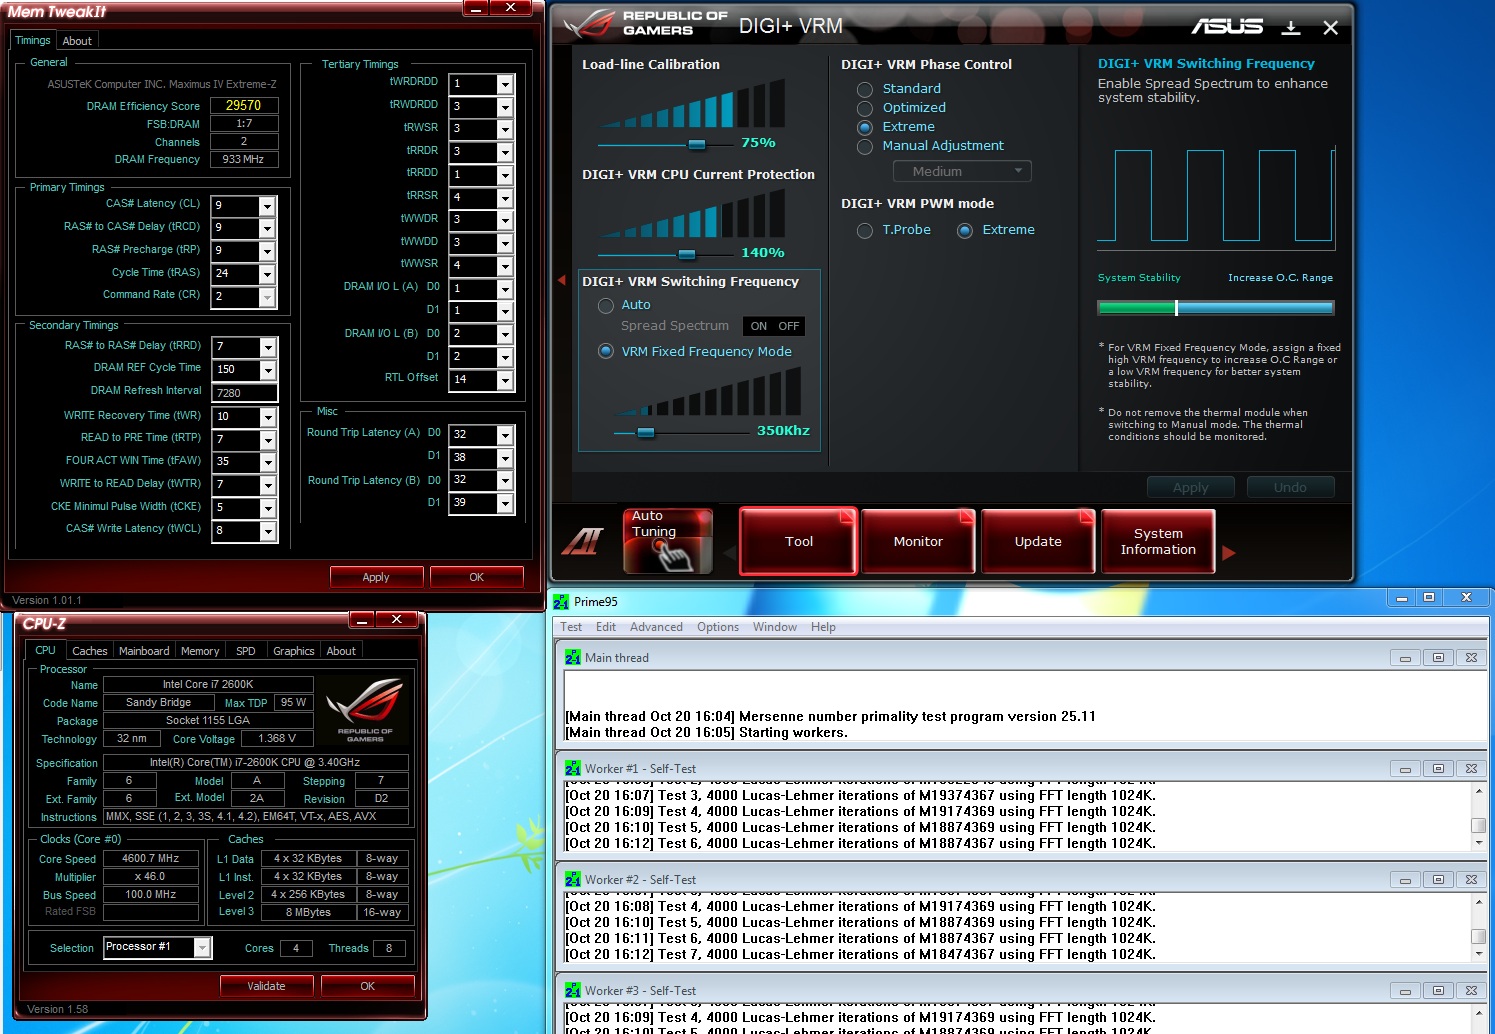Click the Worker #1 window icon

click(572, 768)
